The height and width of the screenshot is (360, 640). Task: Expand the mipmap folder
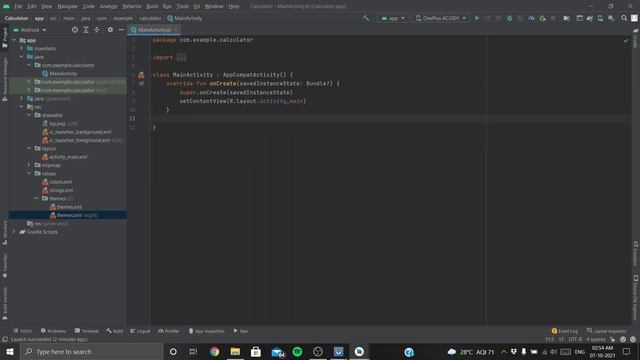[x=29, y=165]
